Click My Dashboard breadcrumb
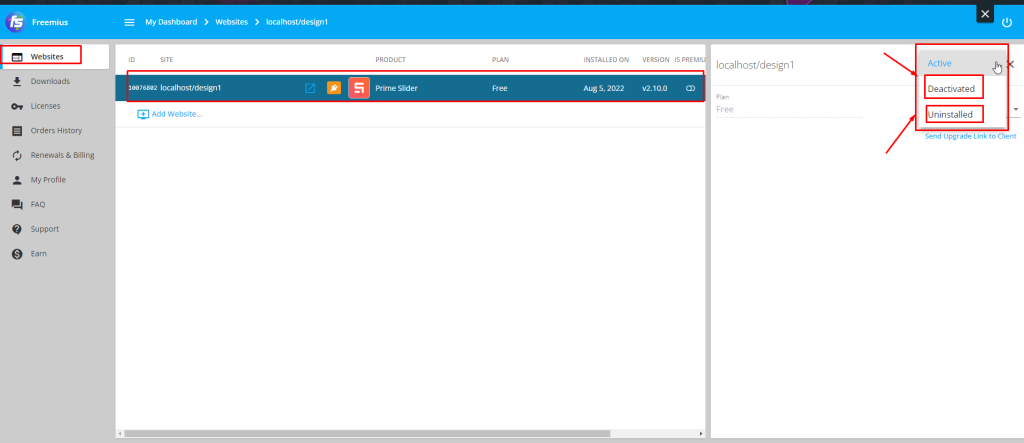 171,22
